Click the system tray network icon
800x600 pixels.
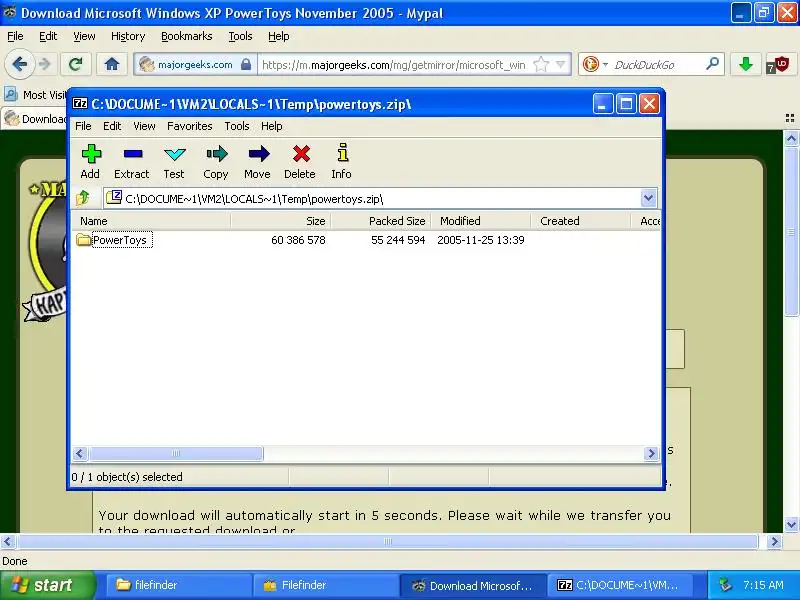(724, 585)
